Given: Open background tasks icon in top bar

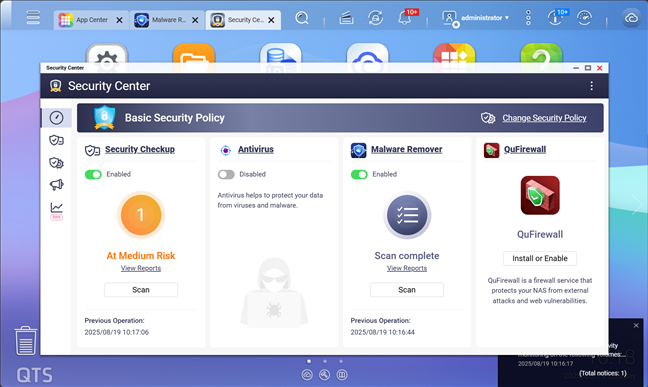Looking at the screenshot, I should (346, 18).
